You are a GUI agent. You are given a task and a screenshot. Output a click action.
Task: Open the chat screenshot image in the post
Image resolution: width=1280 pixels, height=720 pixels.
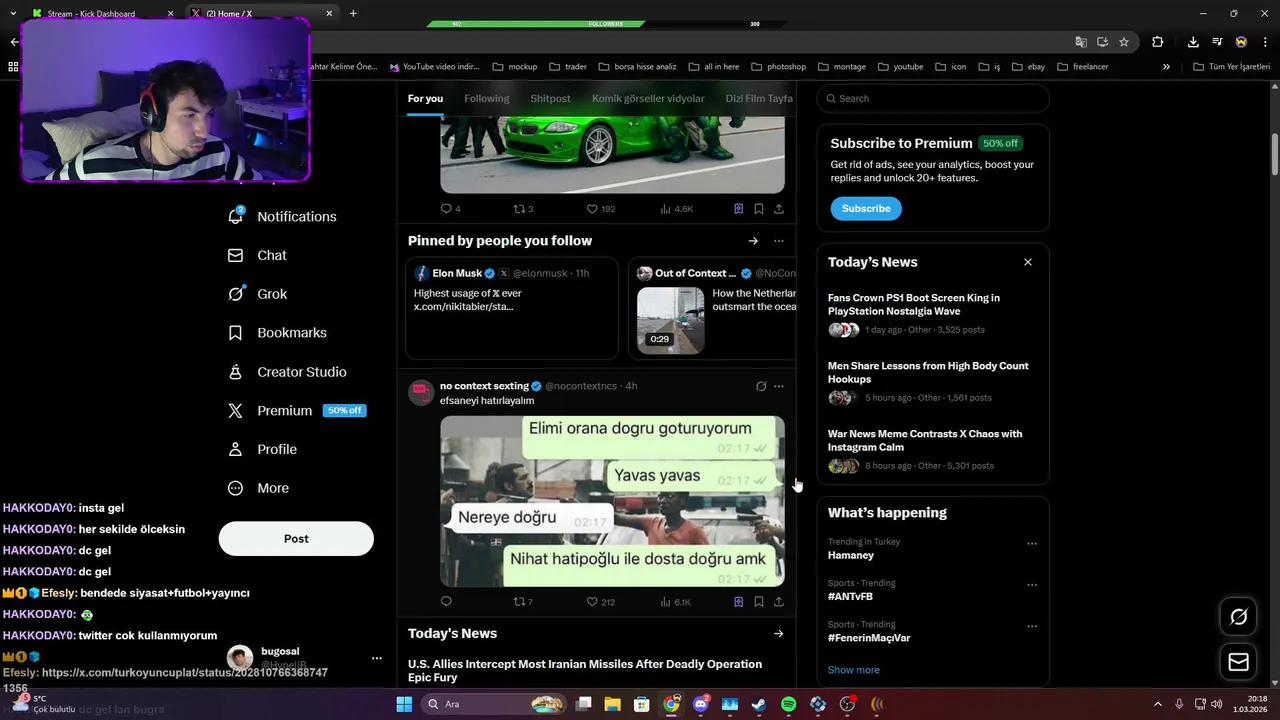pos(612,501)
